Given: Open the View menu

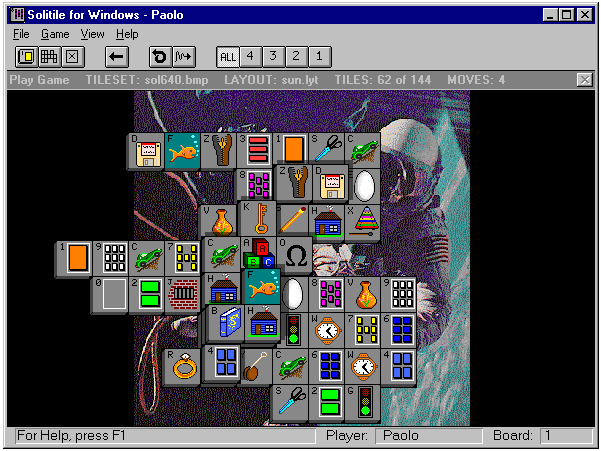Looking at the screenshot, I should (92, 34).
